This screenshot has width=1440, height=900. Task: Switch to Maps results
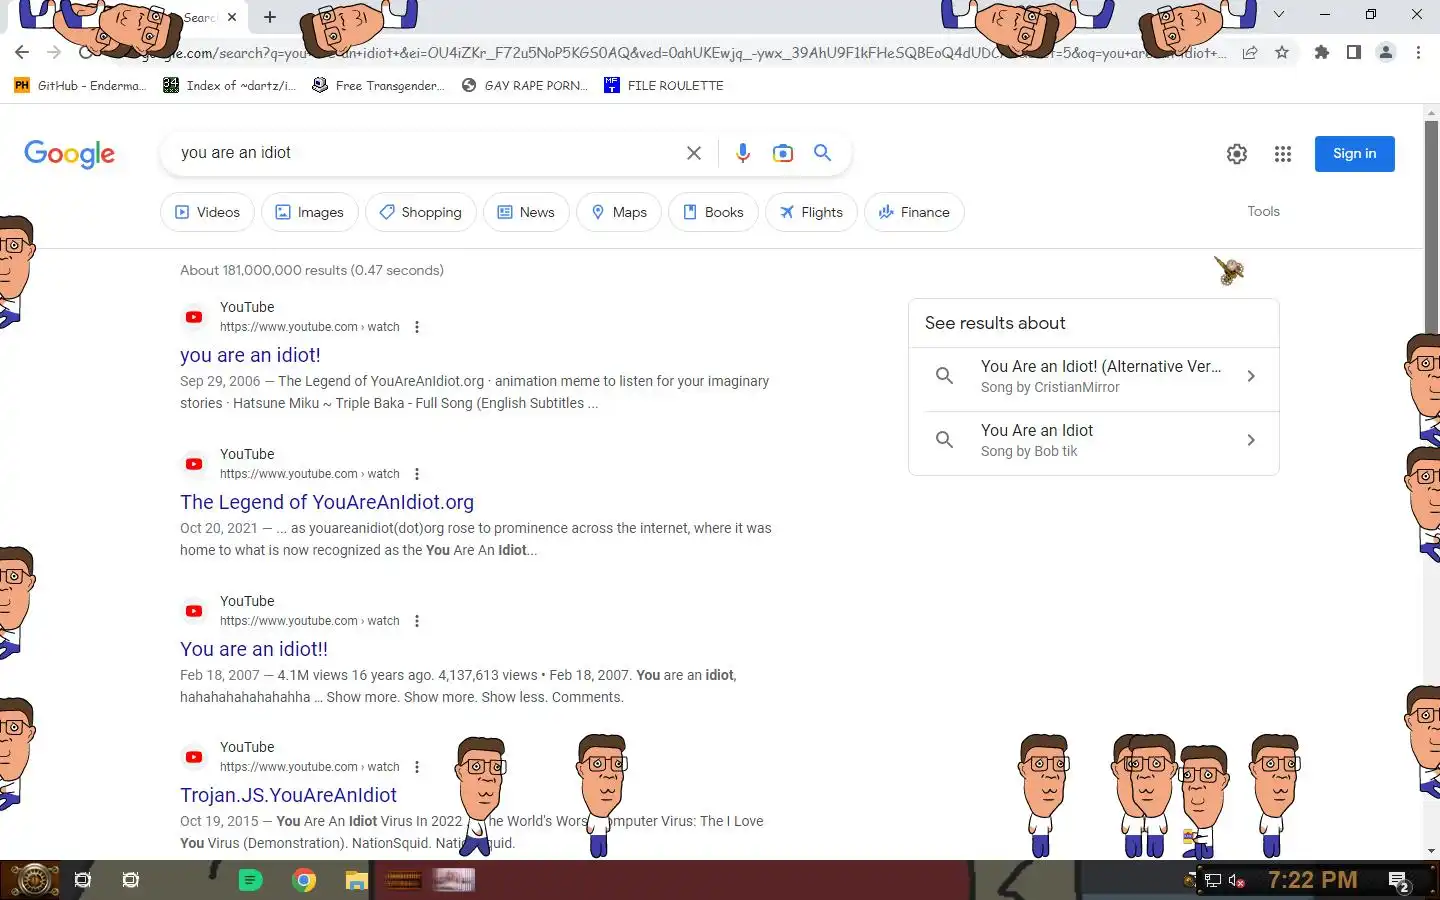click(619, 212)
